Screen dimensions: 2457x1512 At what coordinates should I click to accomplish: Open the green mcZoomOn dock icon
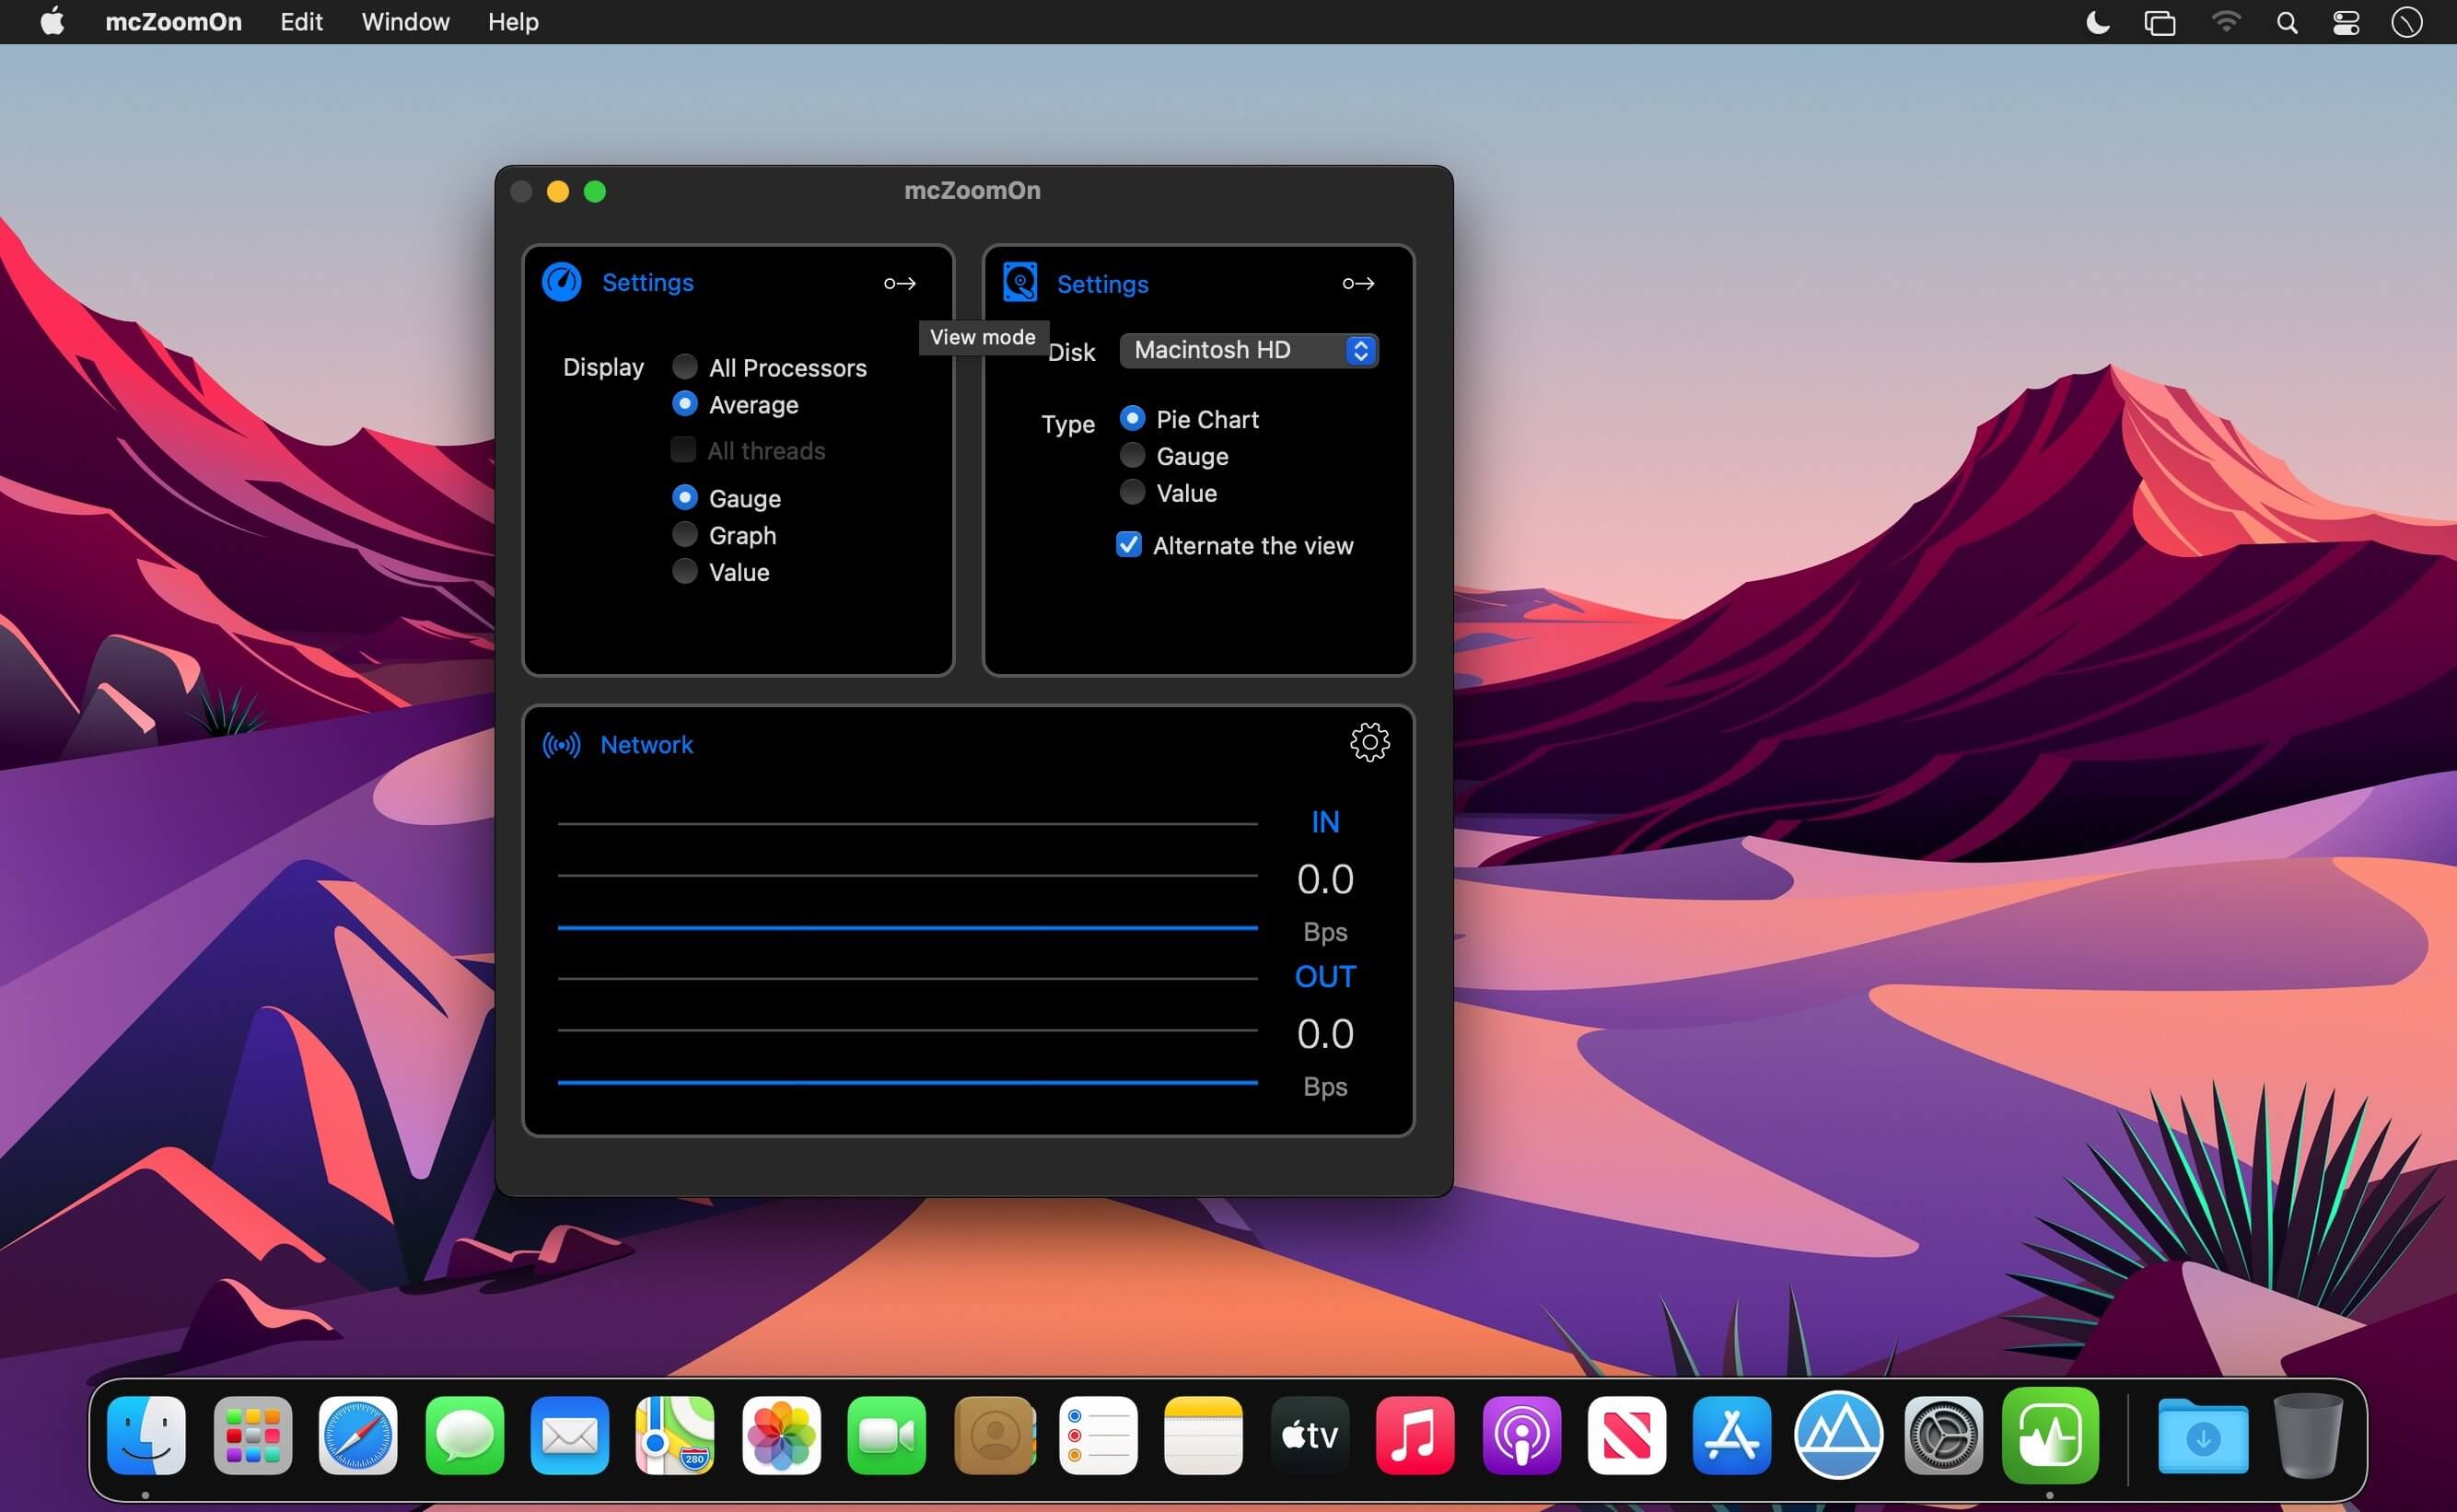2049,1435
